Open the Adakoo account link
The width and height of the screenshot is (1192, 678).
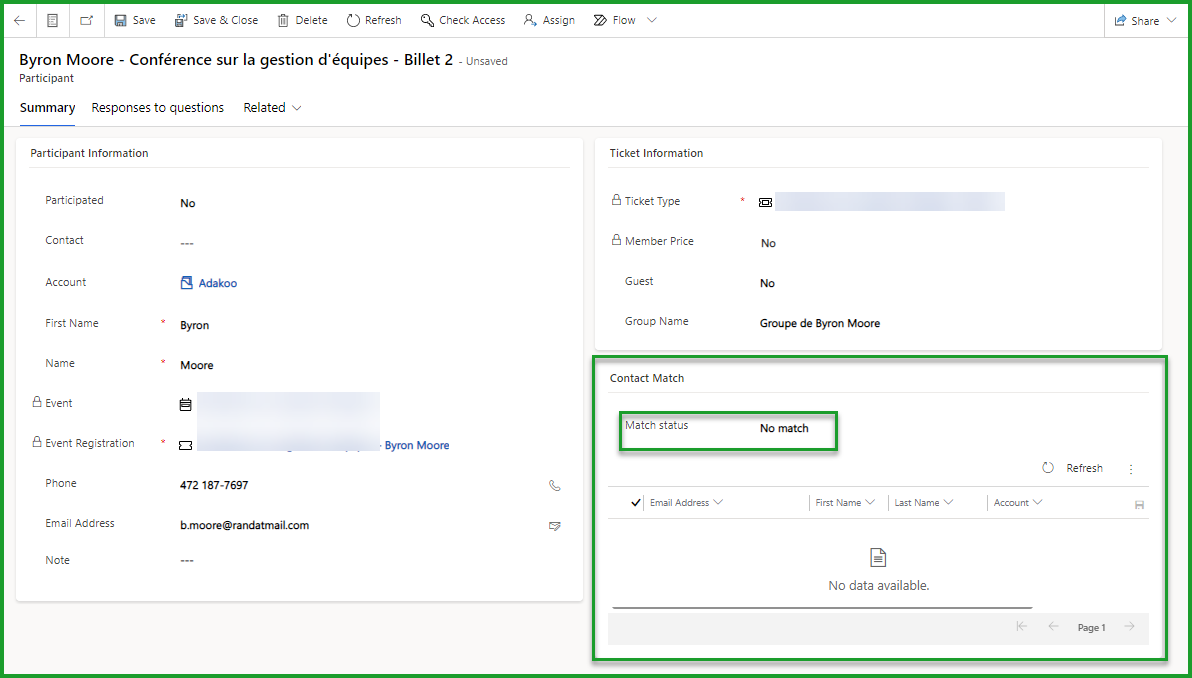point(217,283)
